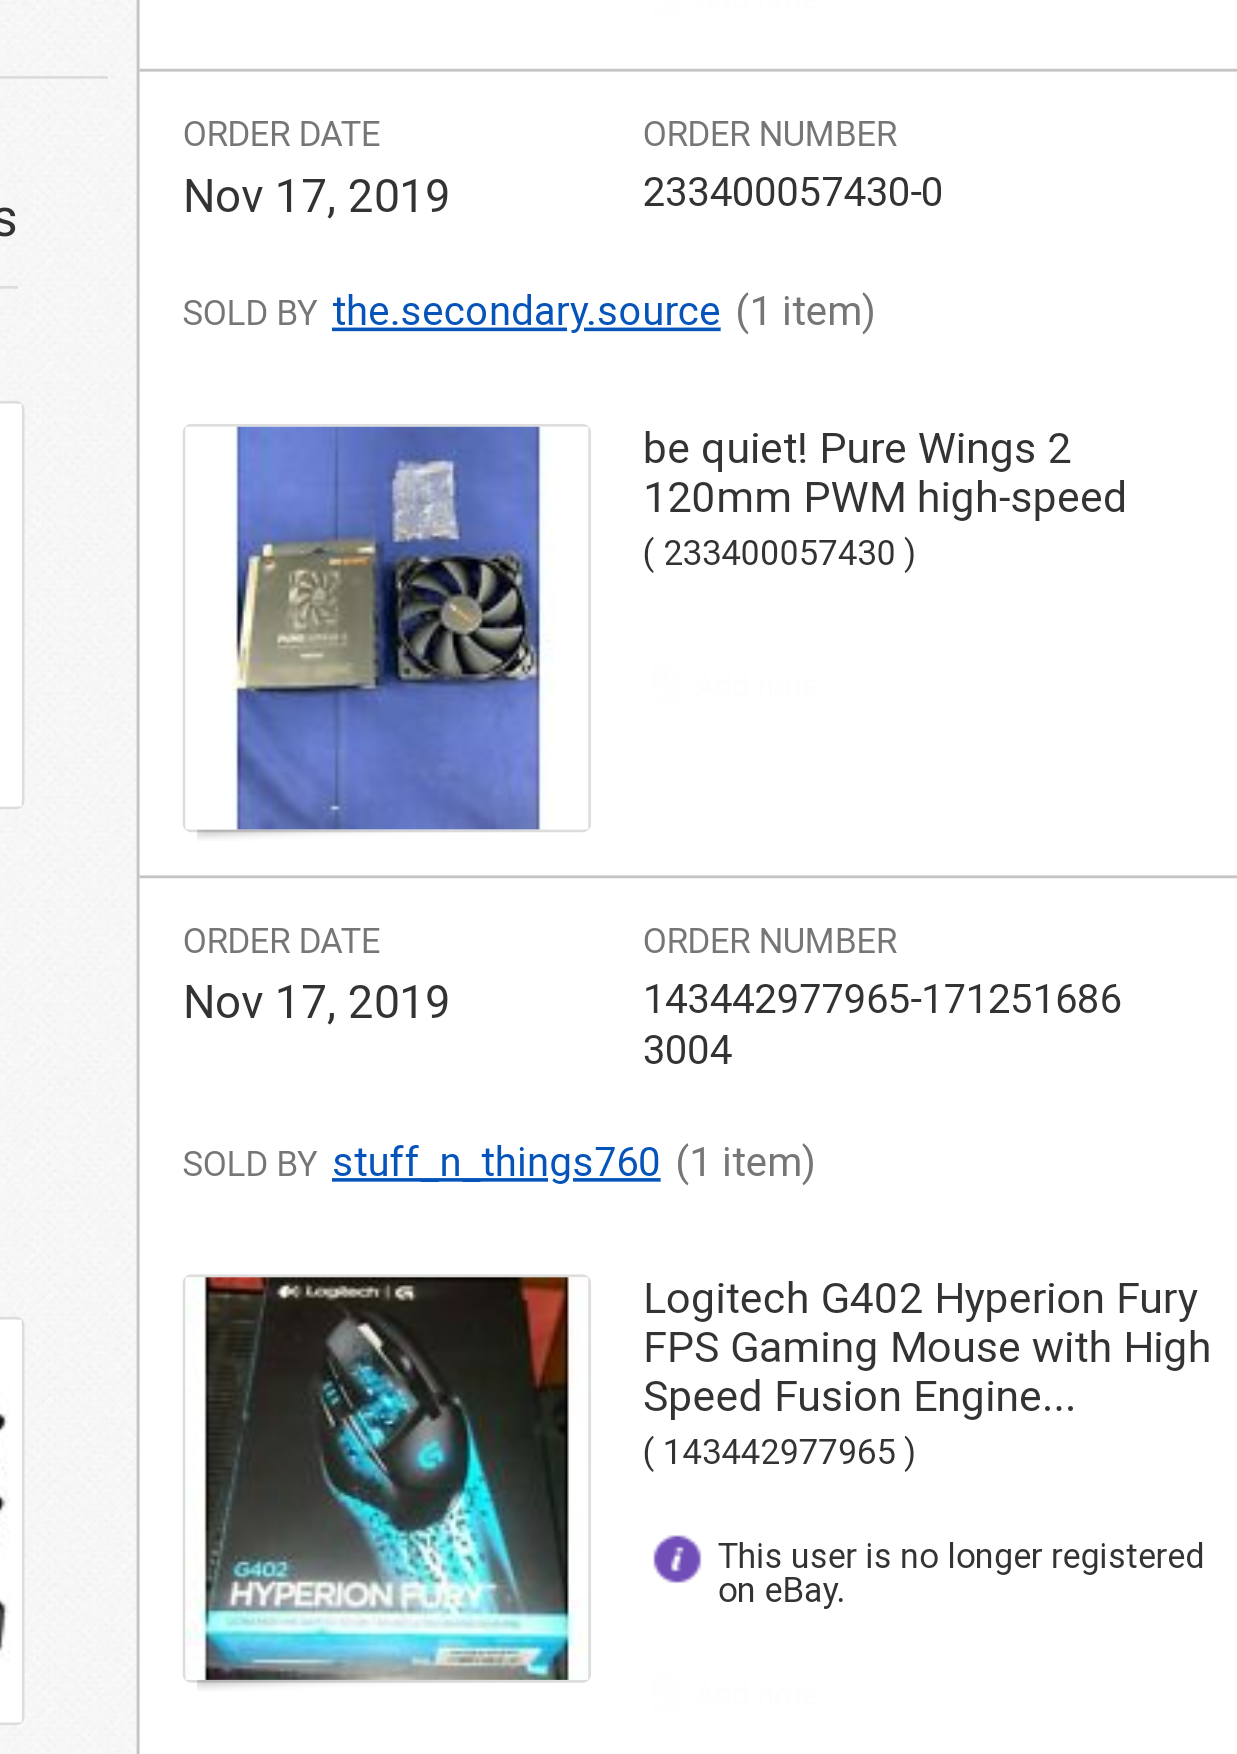The height and width of the screenshot is (1754, 1237).
Task: Select order number 233400057430-0
Action: 792,193
